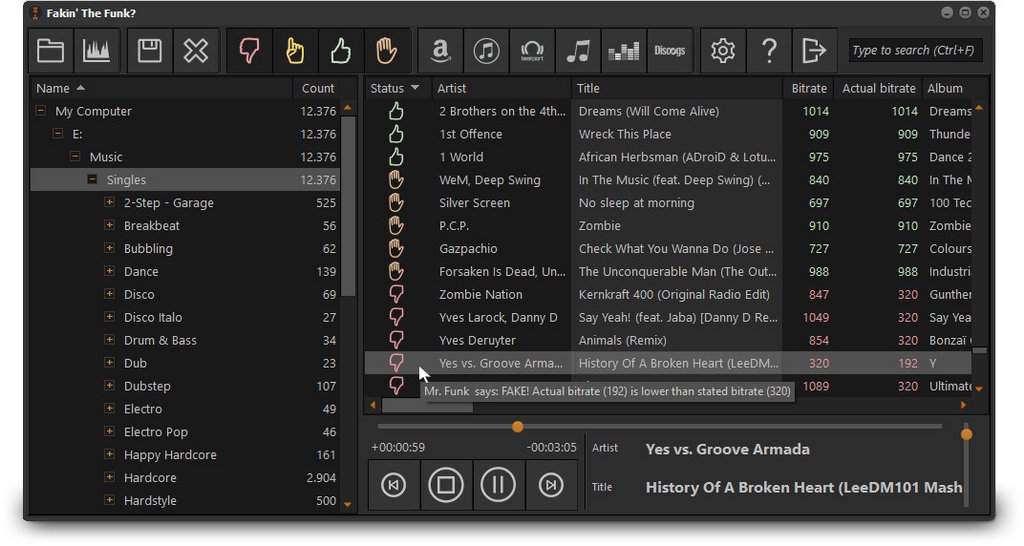Click the track list horizontal scrollbar
Screen dimensions: 1024x546
[x=427, y=406]
